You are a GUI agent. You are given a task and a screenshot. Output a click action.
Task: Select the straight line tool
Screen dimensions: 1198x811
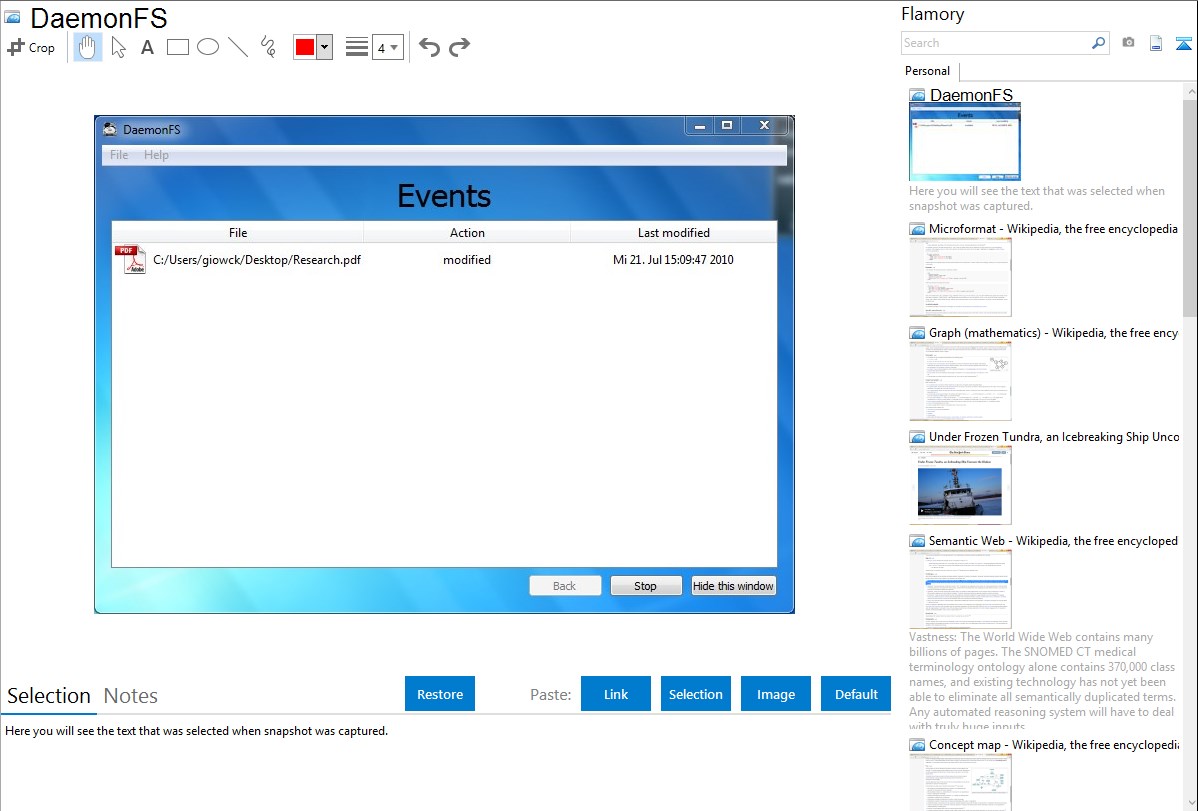238,47
